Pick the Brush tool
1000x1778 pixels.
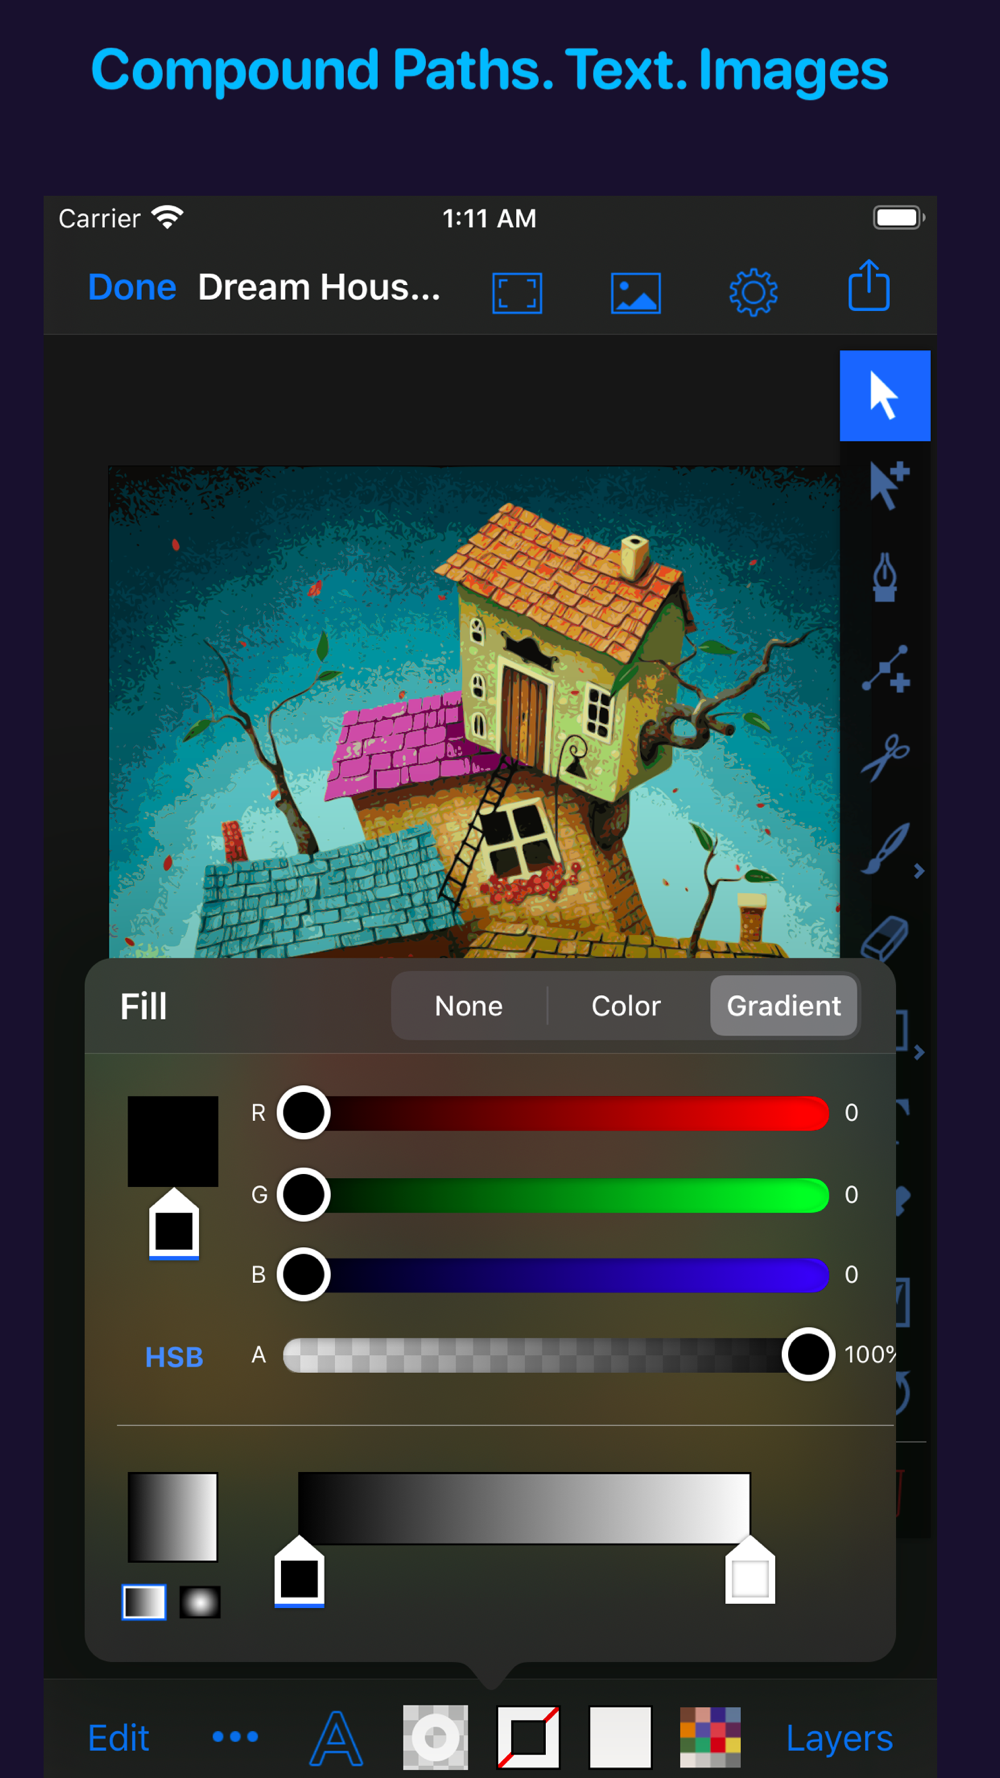(885, 848)
